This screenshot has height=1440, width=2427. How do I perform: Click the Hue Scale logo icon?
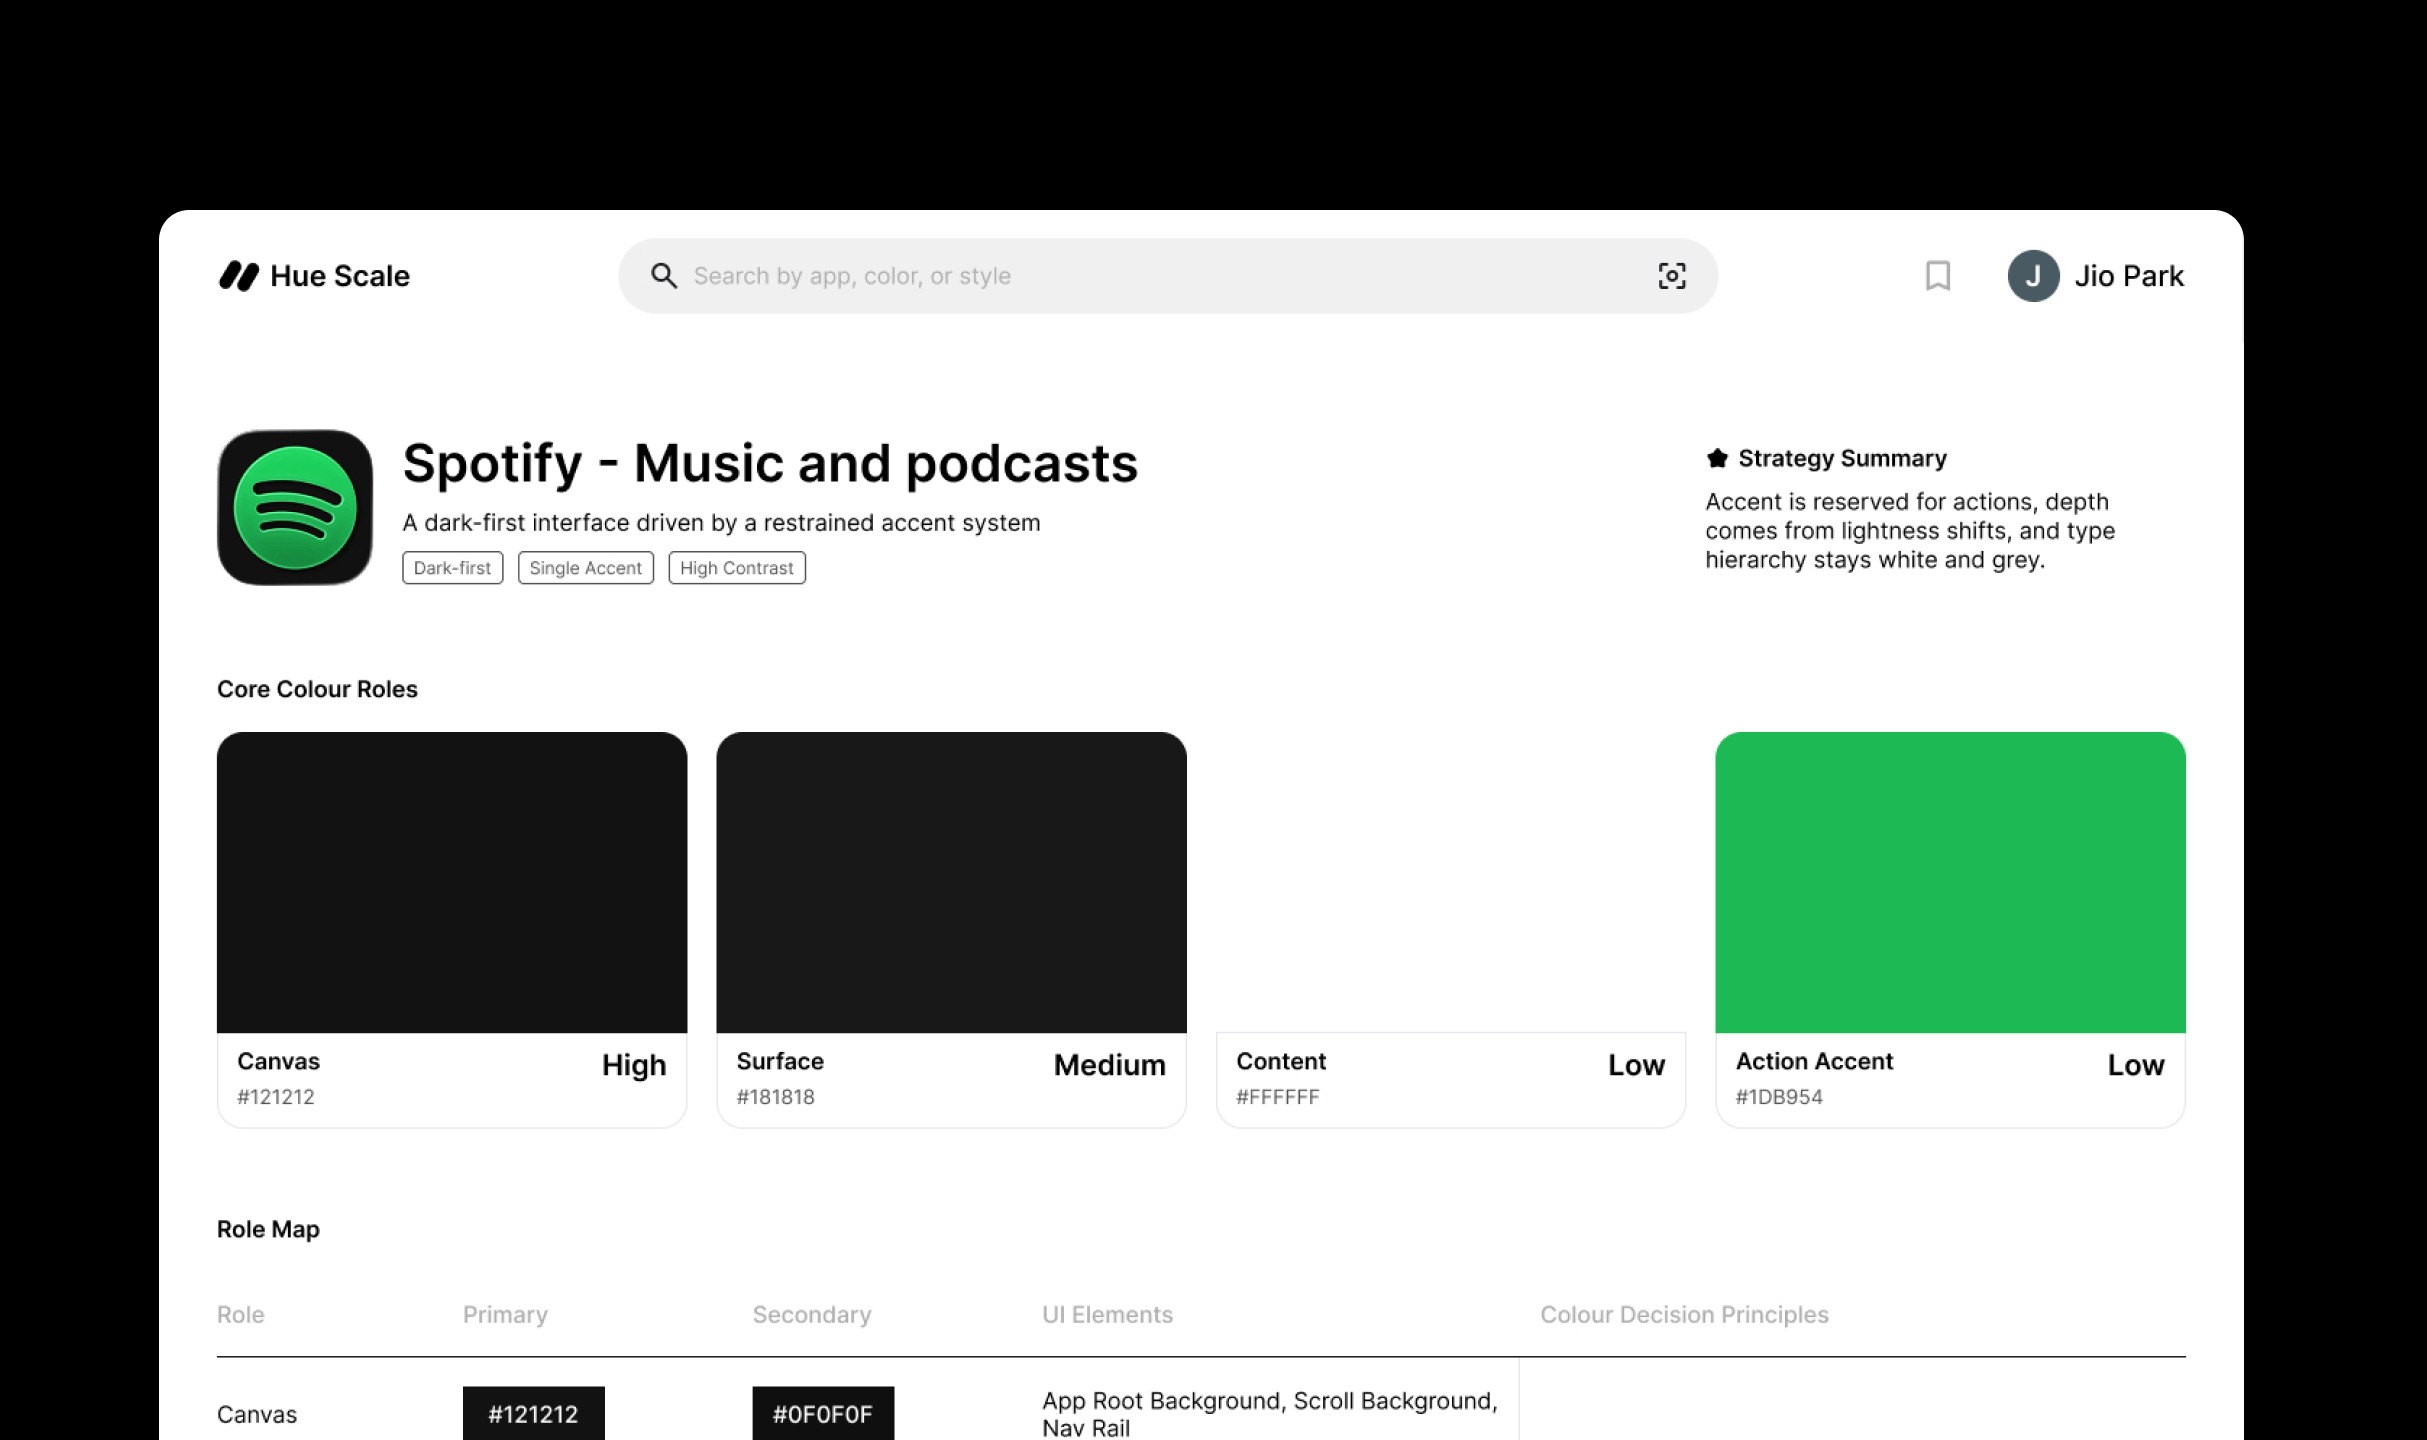[x=239, y=276]
